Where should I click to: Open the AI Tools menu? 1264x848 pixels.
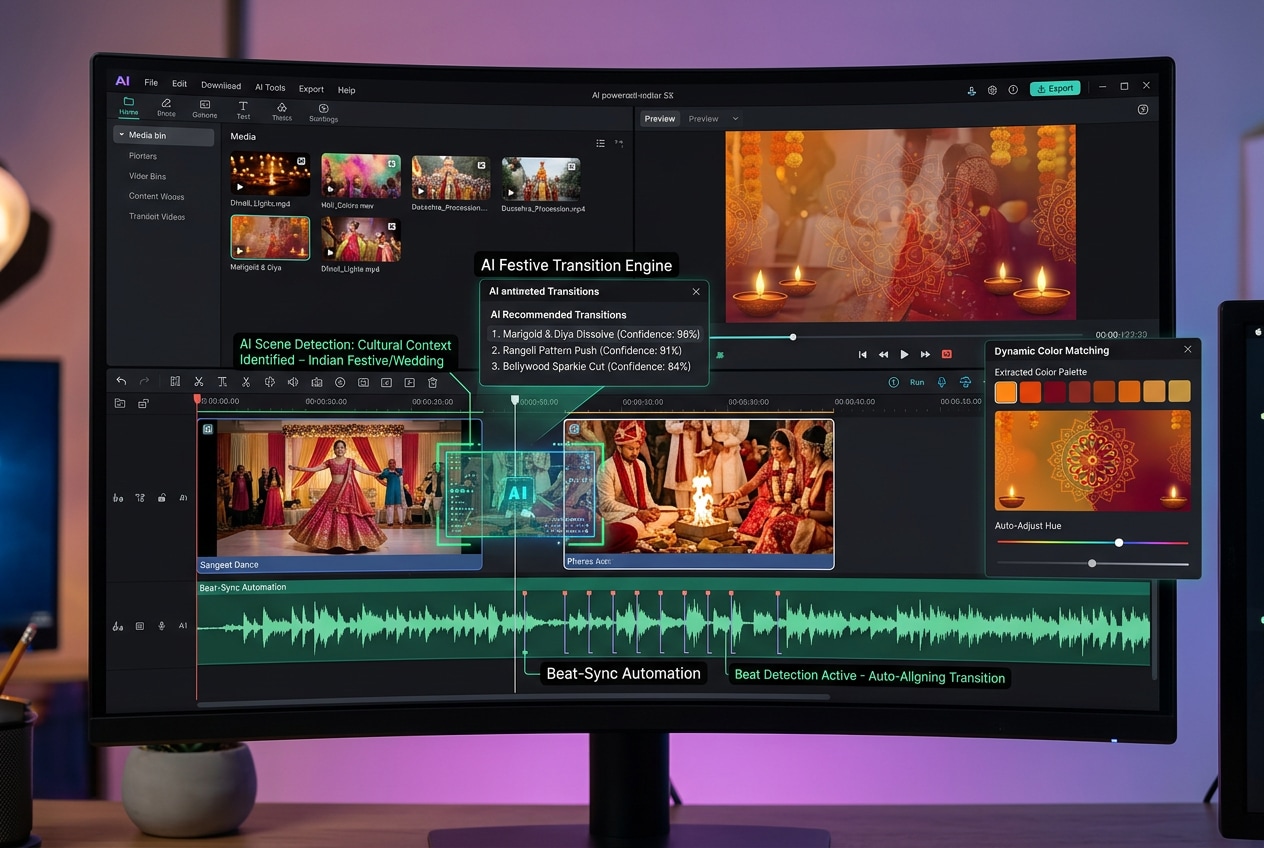(270, 87)
